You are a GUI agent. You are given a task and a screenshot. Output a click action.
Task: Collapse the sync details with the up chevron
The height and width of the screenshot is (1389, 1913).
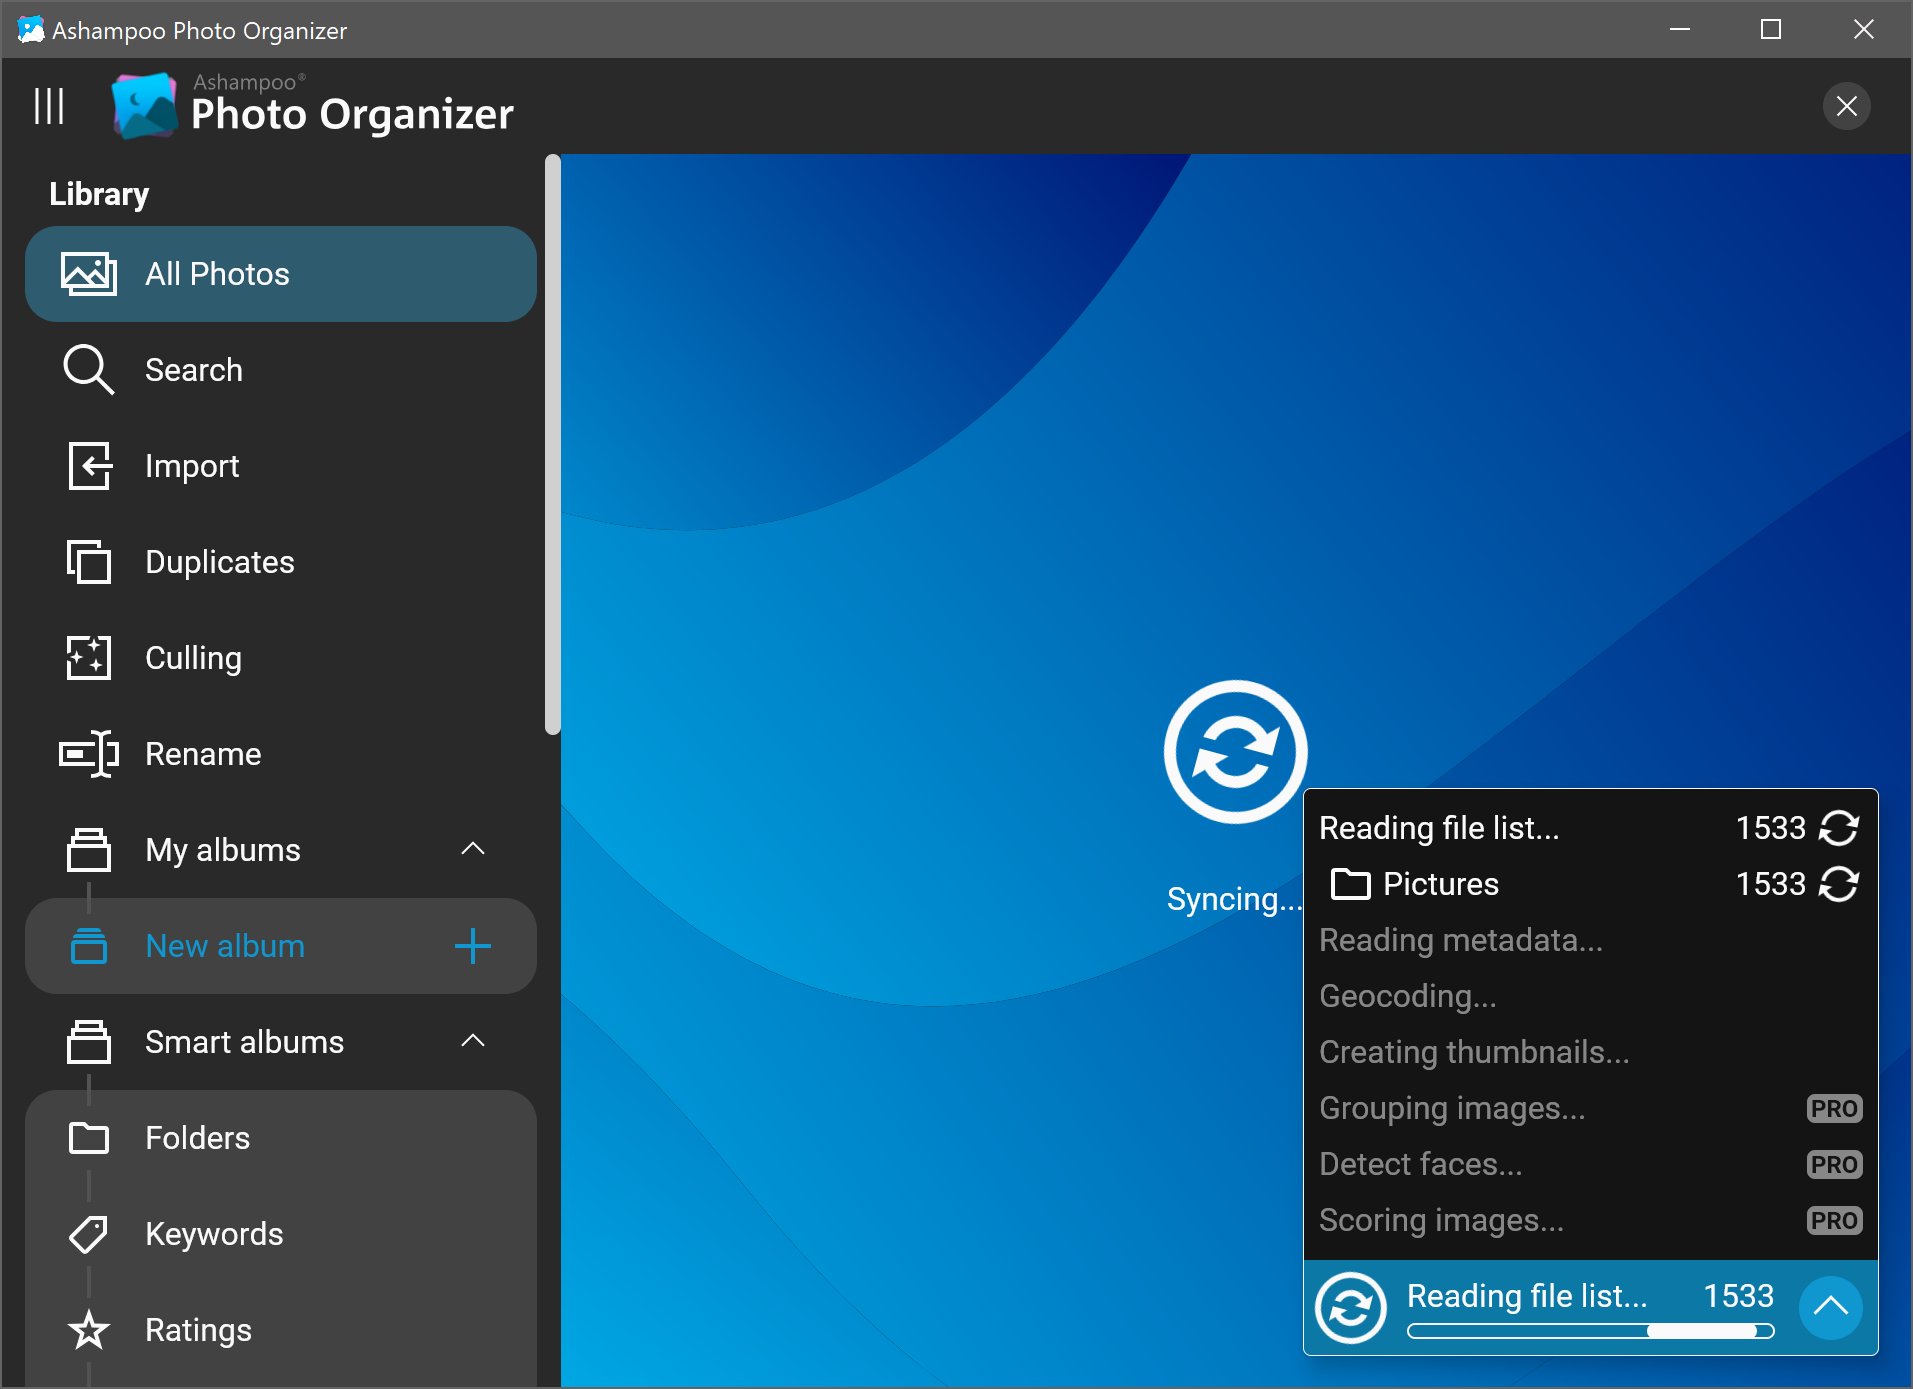coord(1830,1307)
